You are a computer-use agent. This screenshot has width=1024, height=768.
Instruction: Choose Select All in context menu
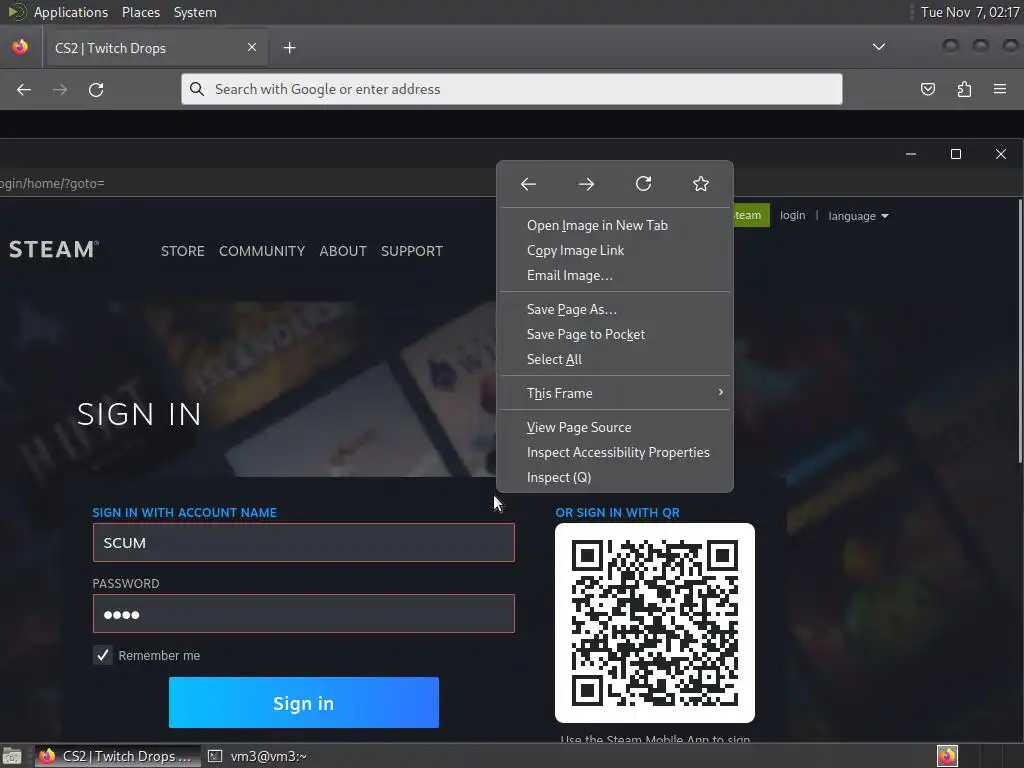pos(615,359)
